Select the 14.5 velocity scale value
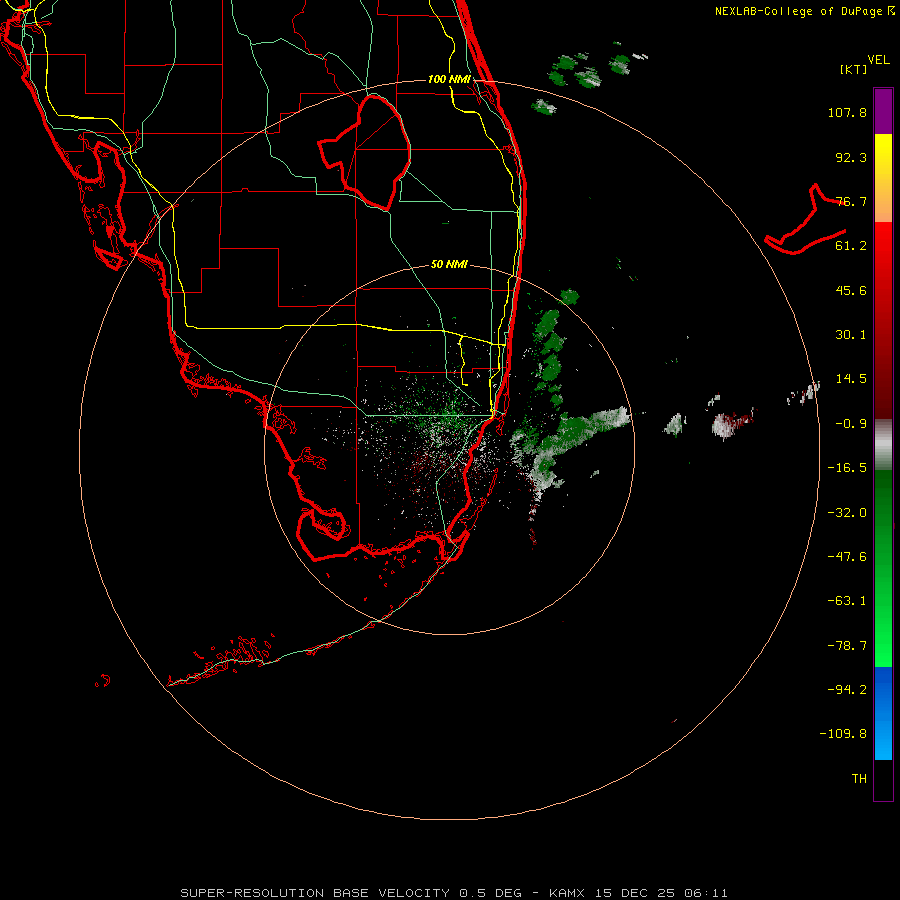Viewport: 900px width, 900px height. (x=851, y=379)
